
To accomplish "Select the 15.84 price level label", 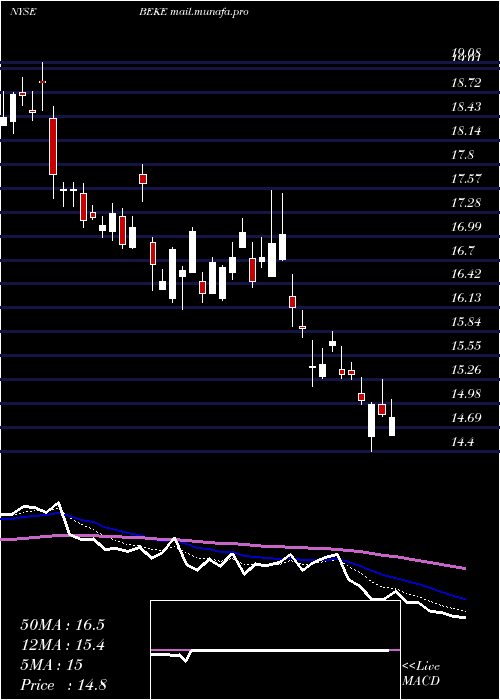I will (x=467, y=321).
